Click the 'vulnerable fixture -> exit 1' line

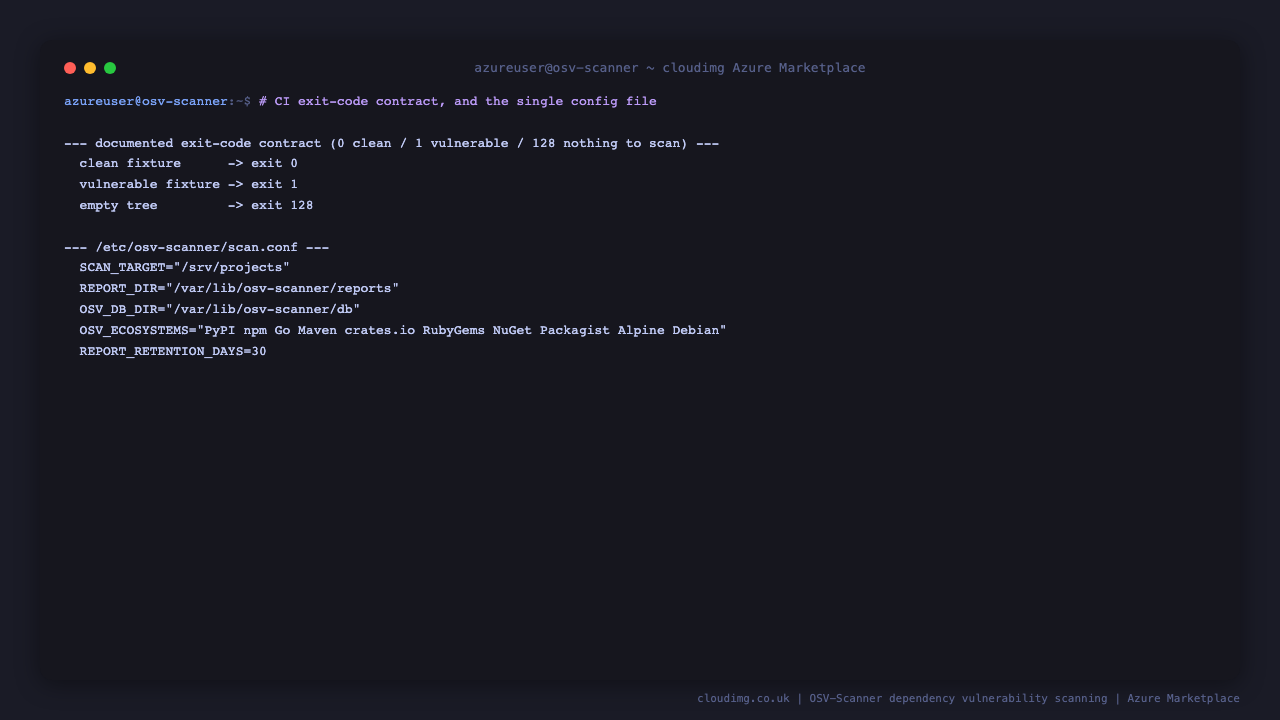[189, 185]
